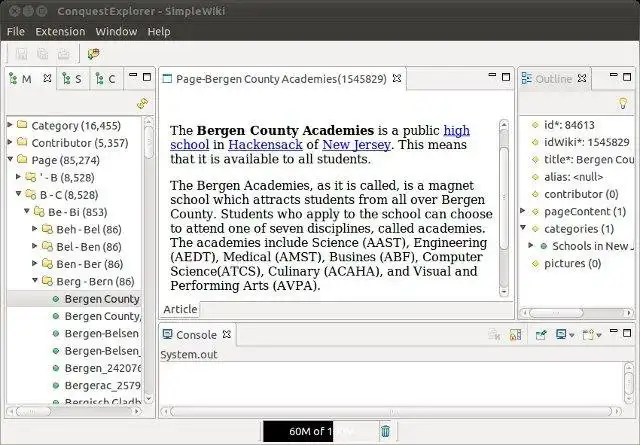Image resolution: width=640 pixels, height=445 pixels.
Task: Follow the 'high' link in article
Action: pyautogui.click(x=457, y=130)
